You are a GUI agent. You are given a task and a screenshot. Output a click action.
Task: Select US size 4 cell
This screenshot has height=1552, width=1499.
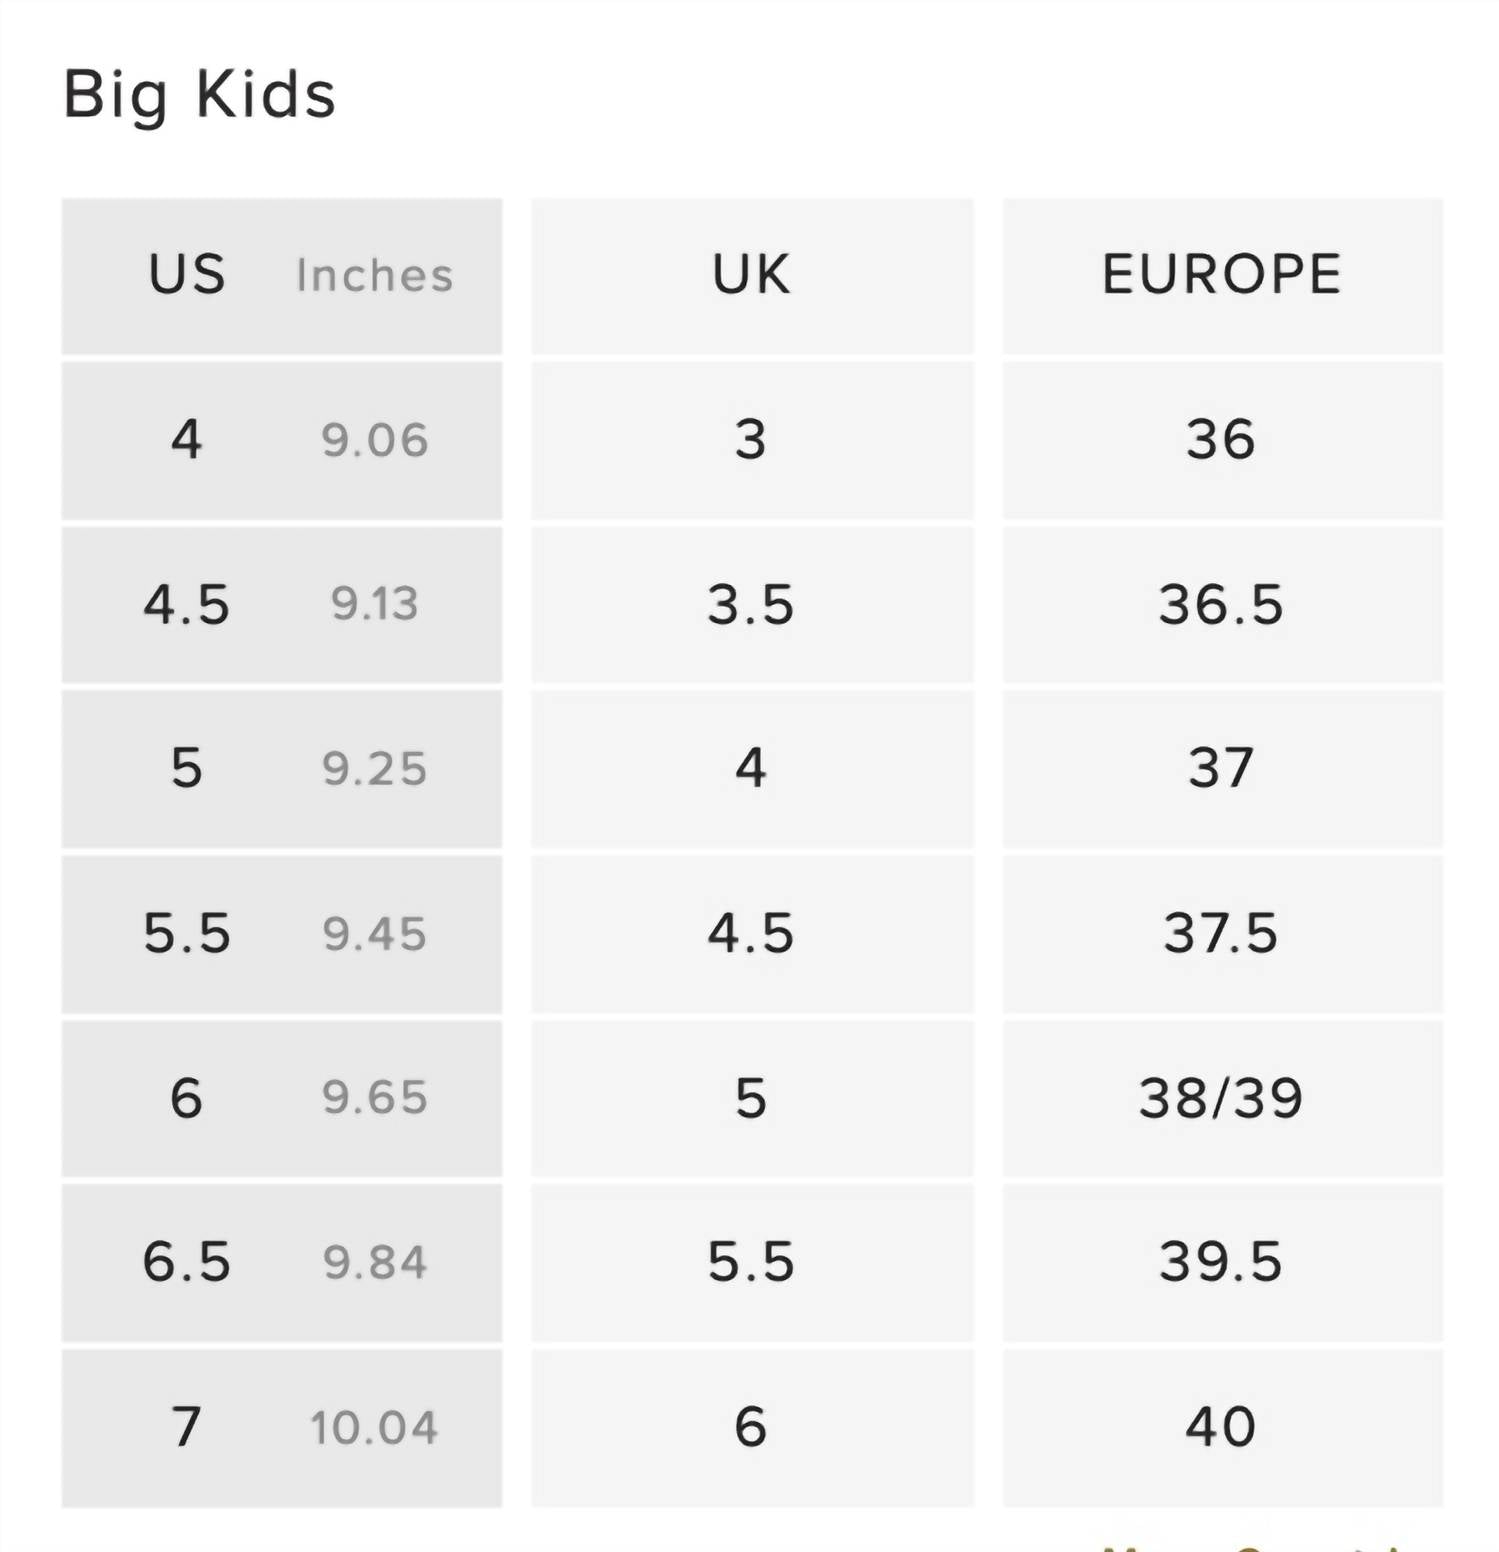tap(187, 440)
